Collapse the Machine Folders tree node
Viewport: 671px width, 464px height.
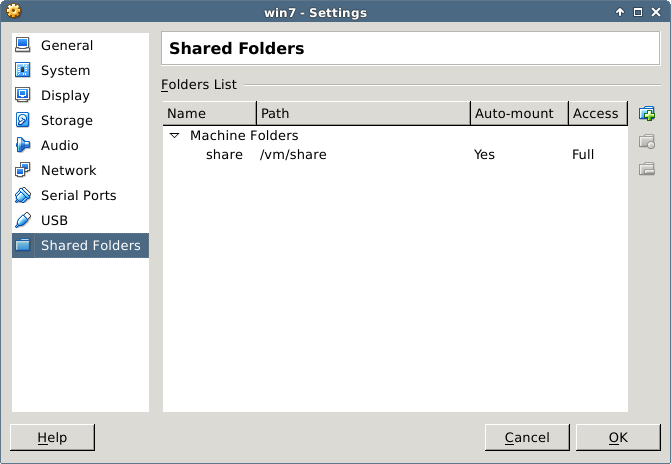coord(174,136)
